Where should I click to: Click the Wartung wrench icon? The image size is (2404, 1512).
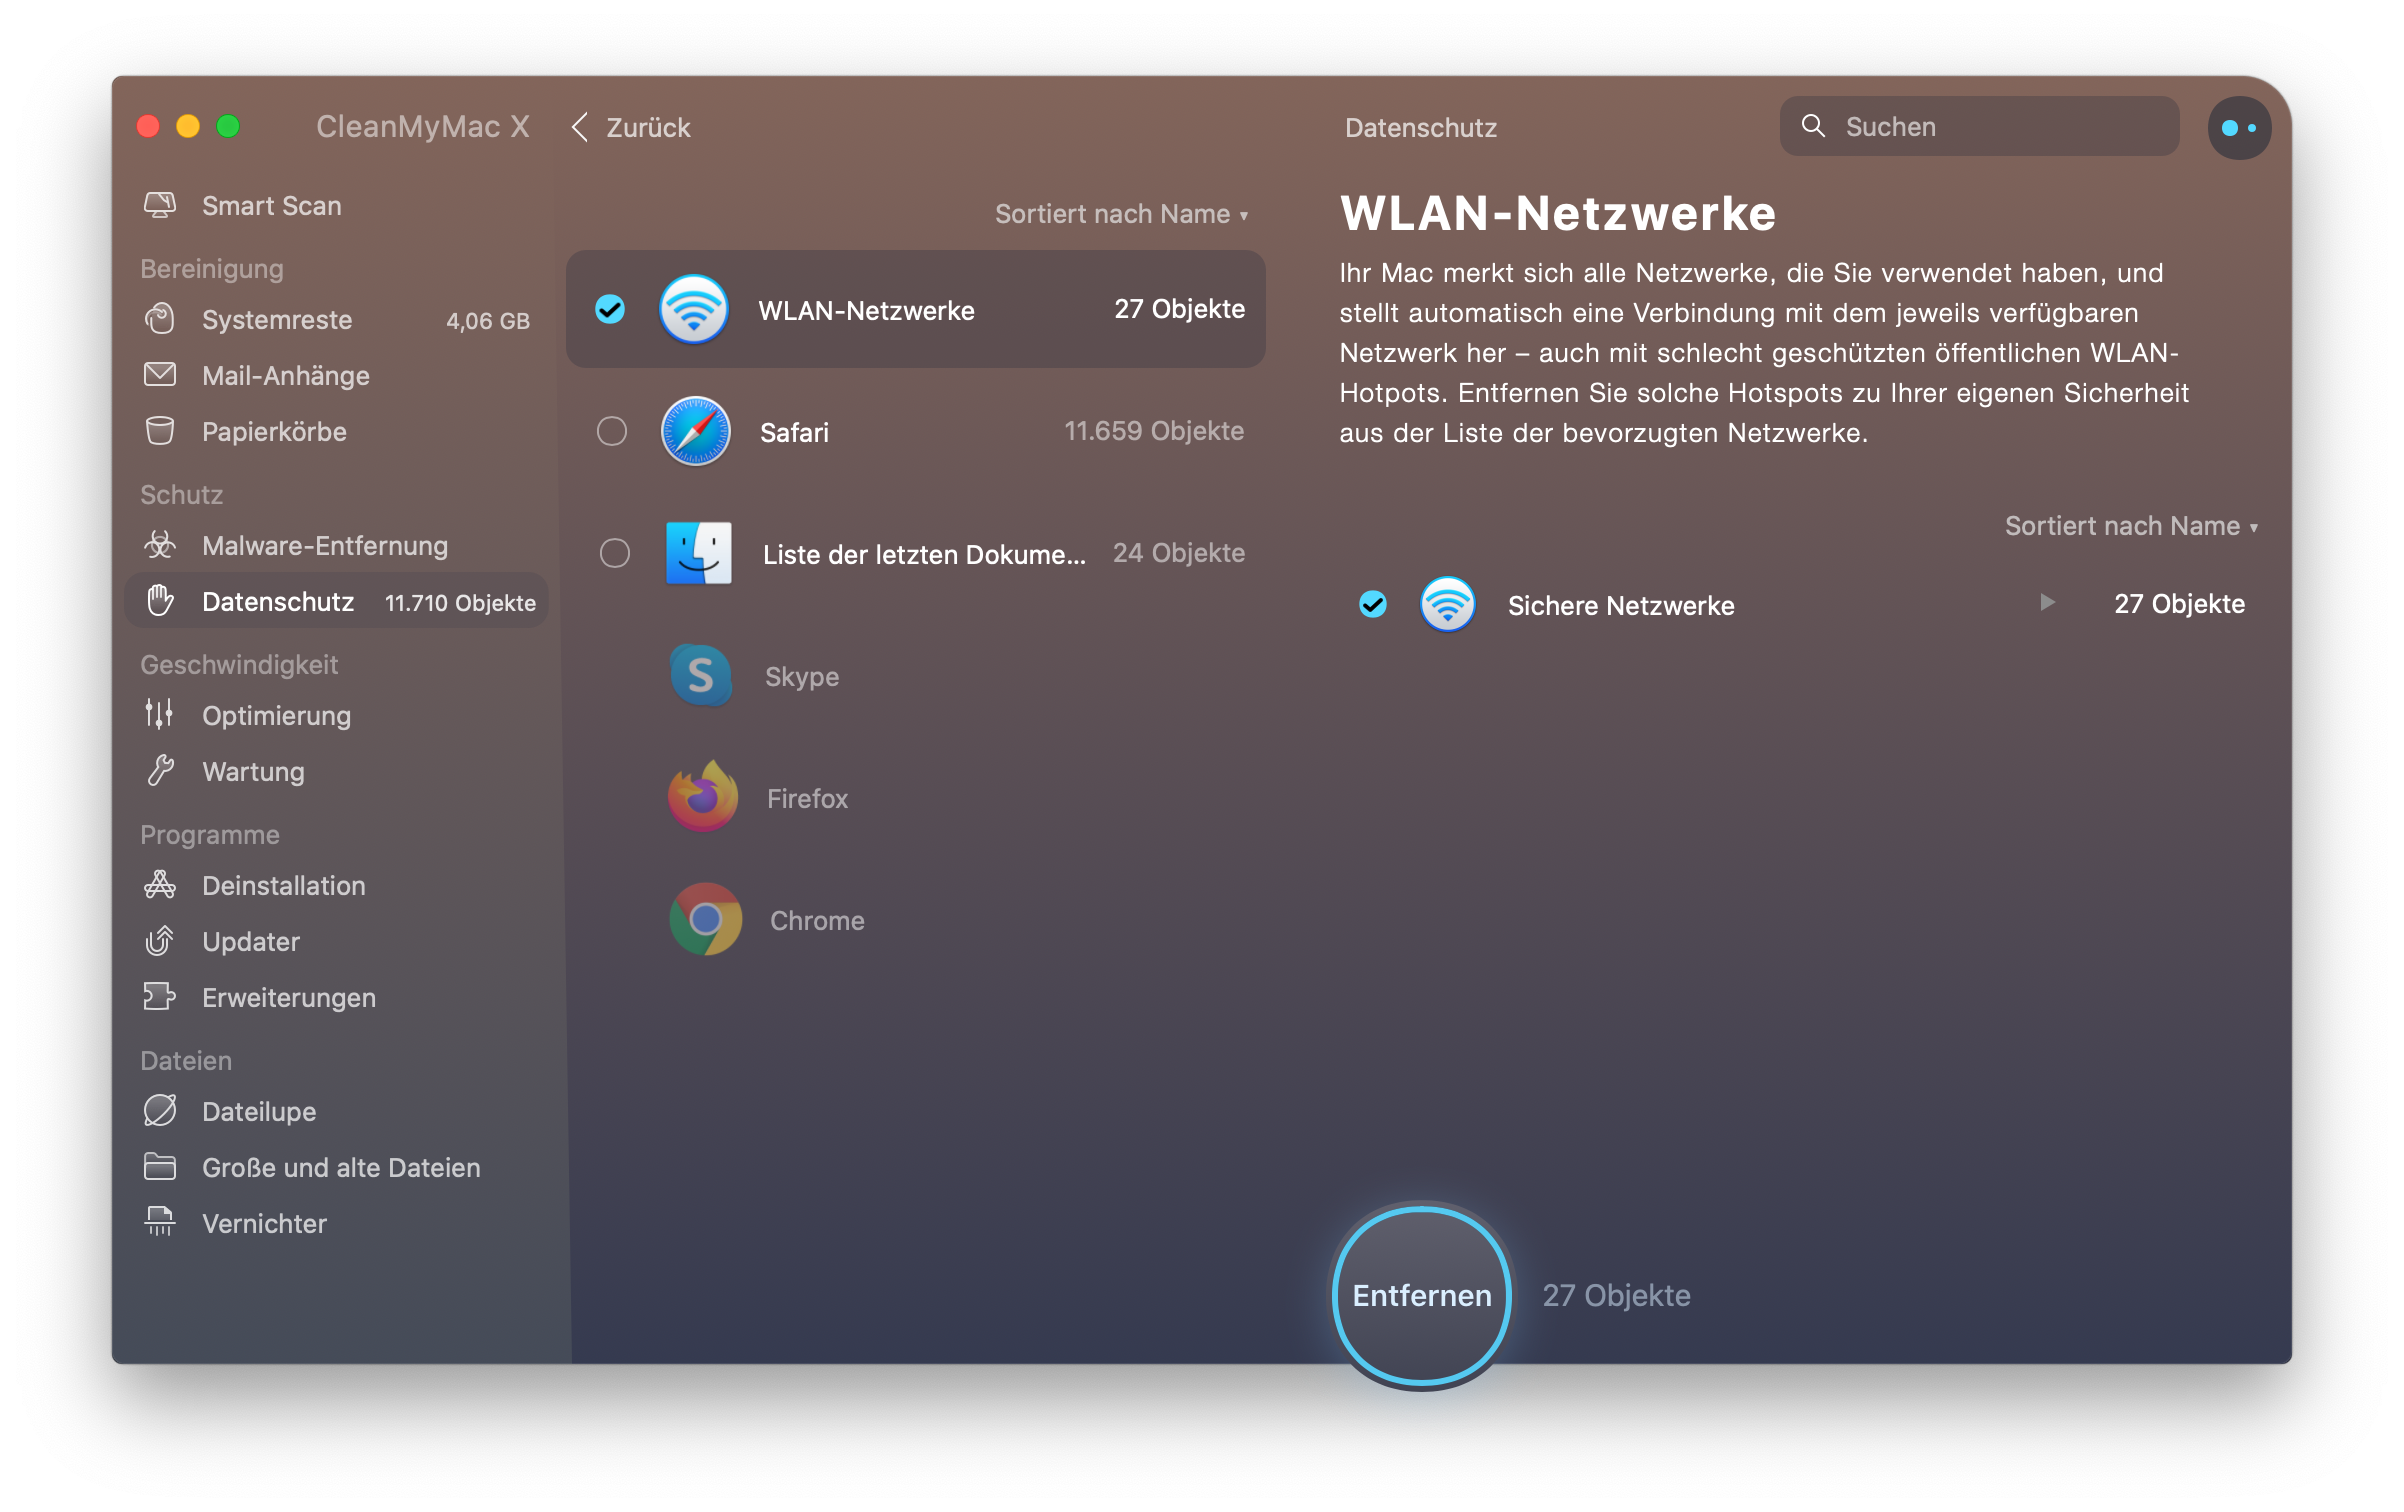coord(160,771)
